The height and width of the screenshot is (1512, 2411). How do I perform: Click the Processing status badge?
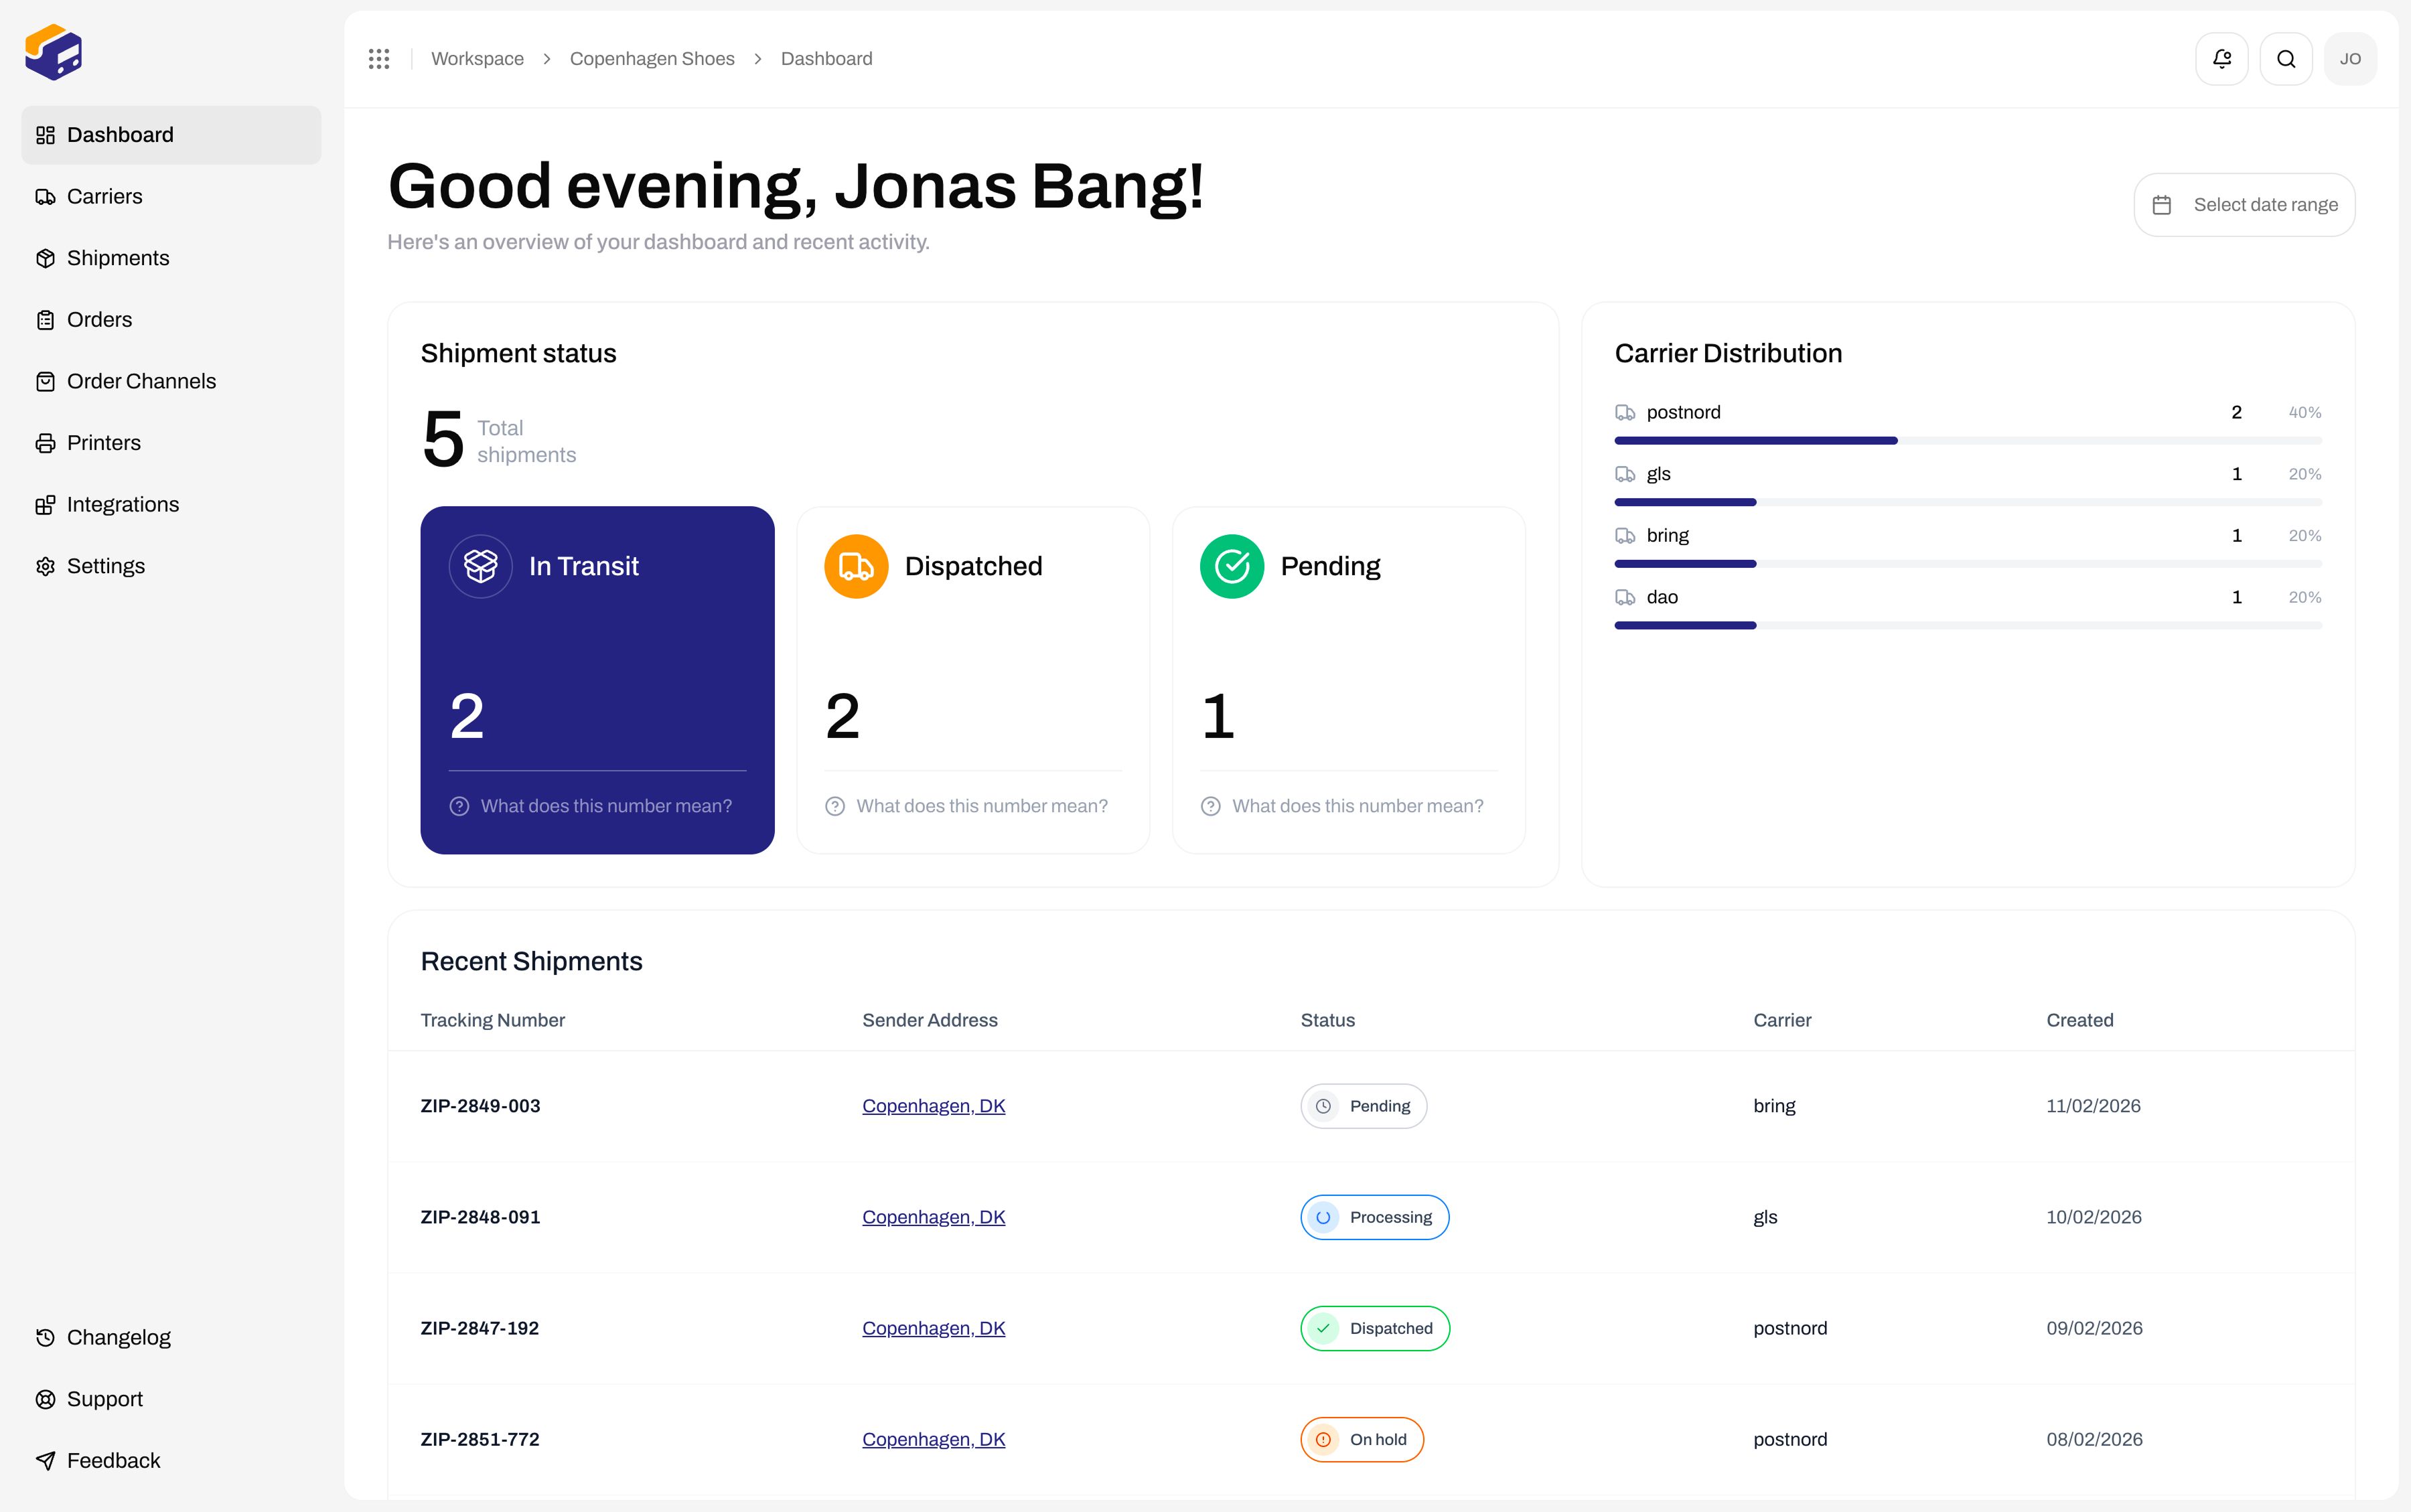click(1374, 1217)
